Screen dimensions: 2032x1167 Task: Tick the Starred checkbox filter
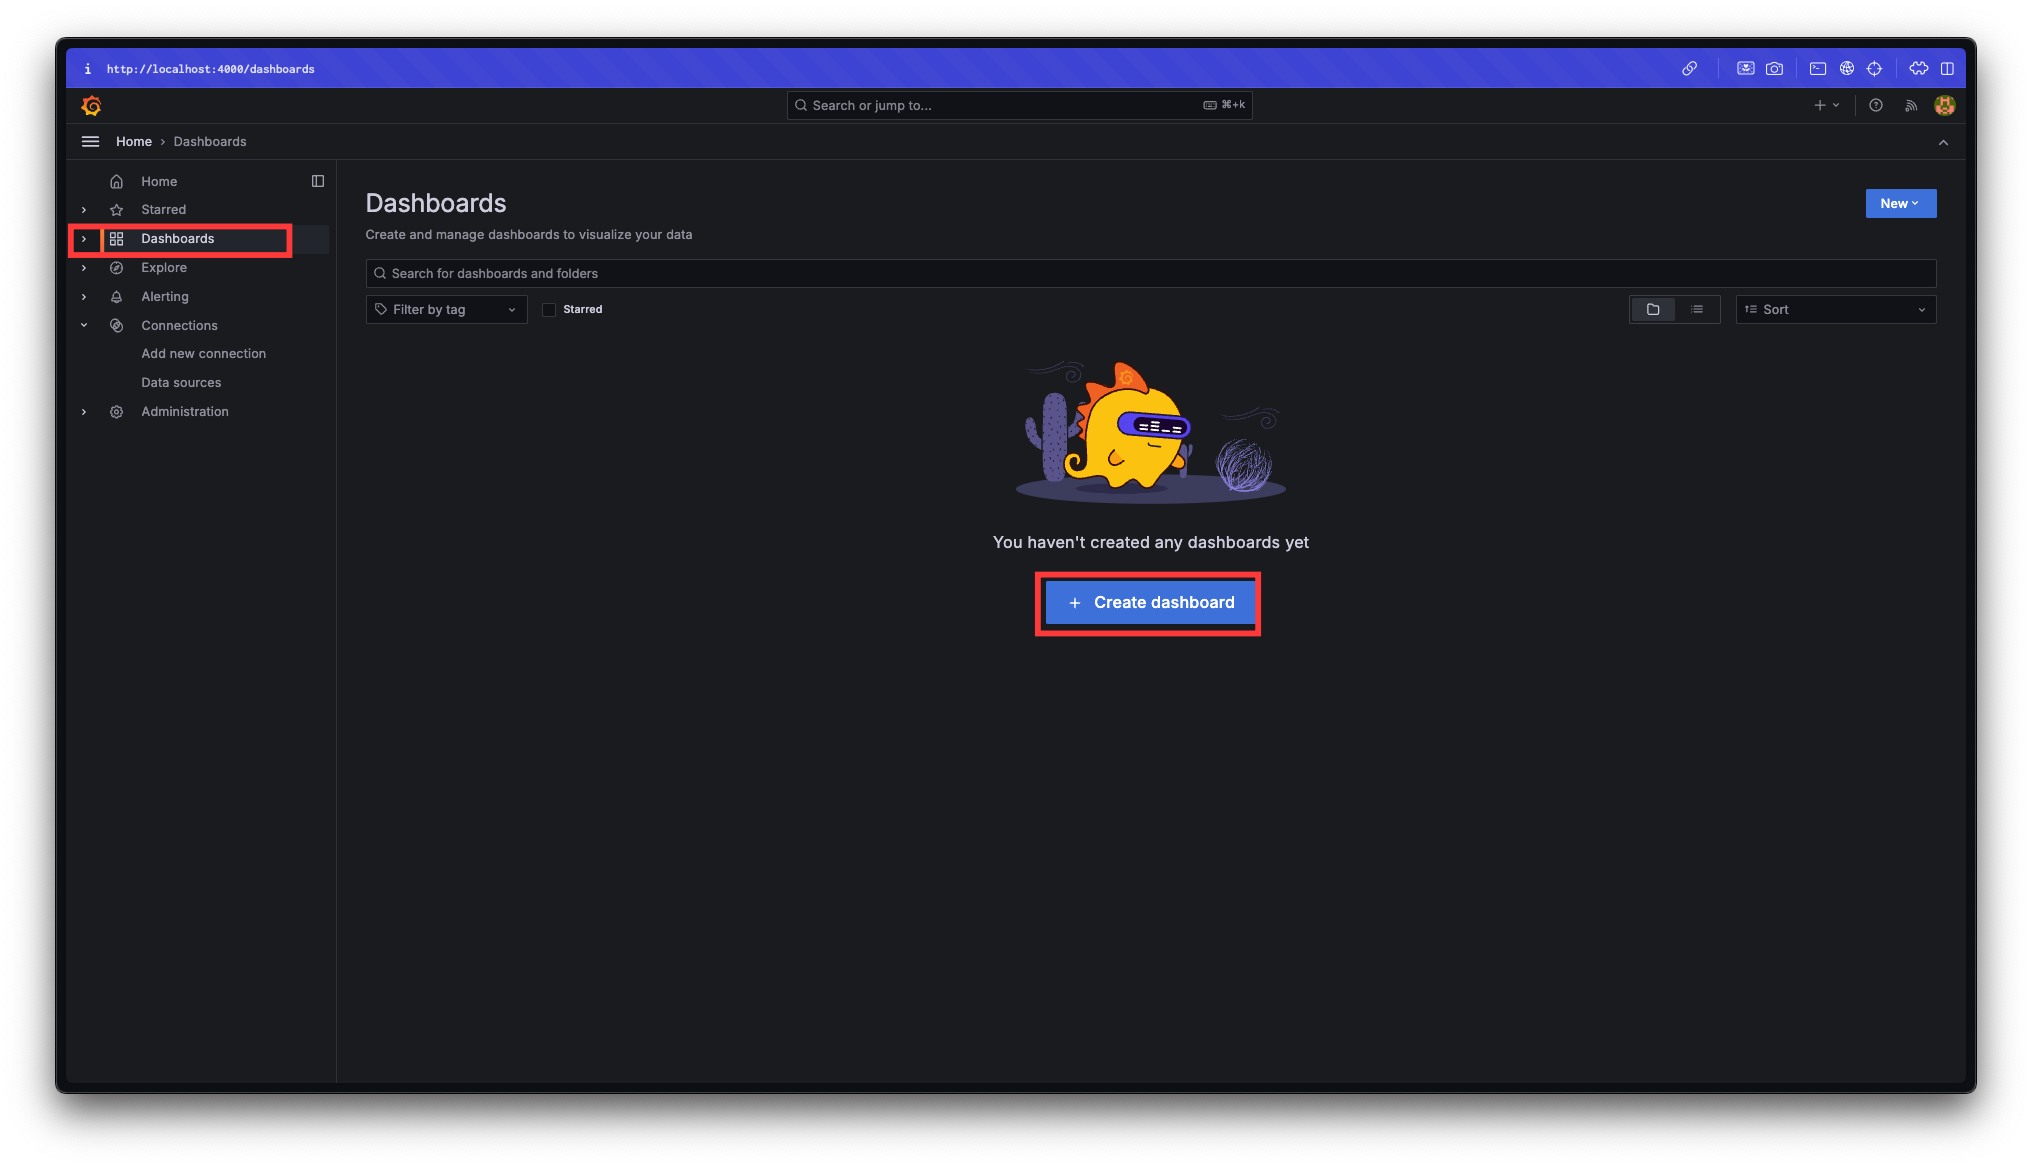coord(549,309)
